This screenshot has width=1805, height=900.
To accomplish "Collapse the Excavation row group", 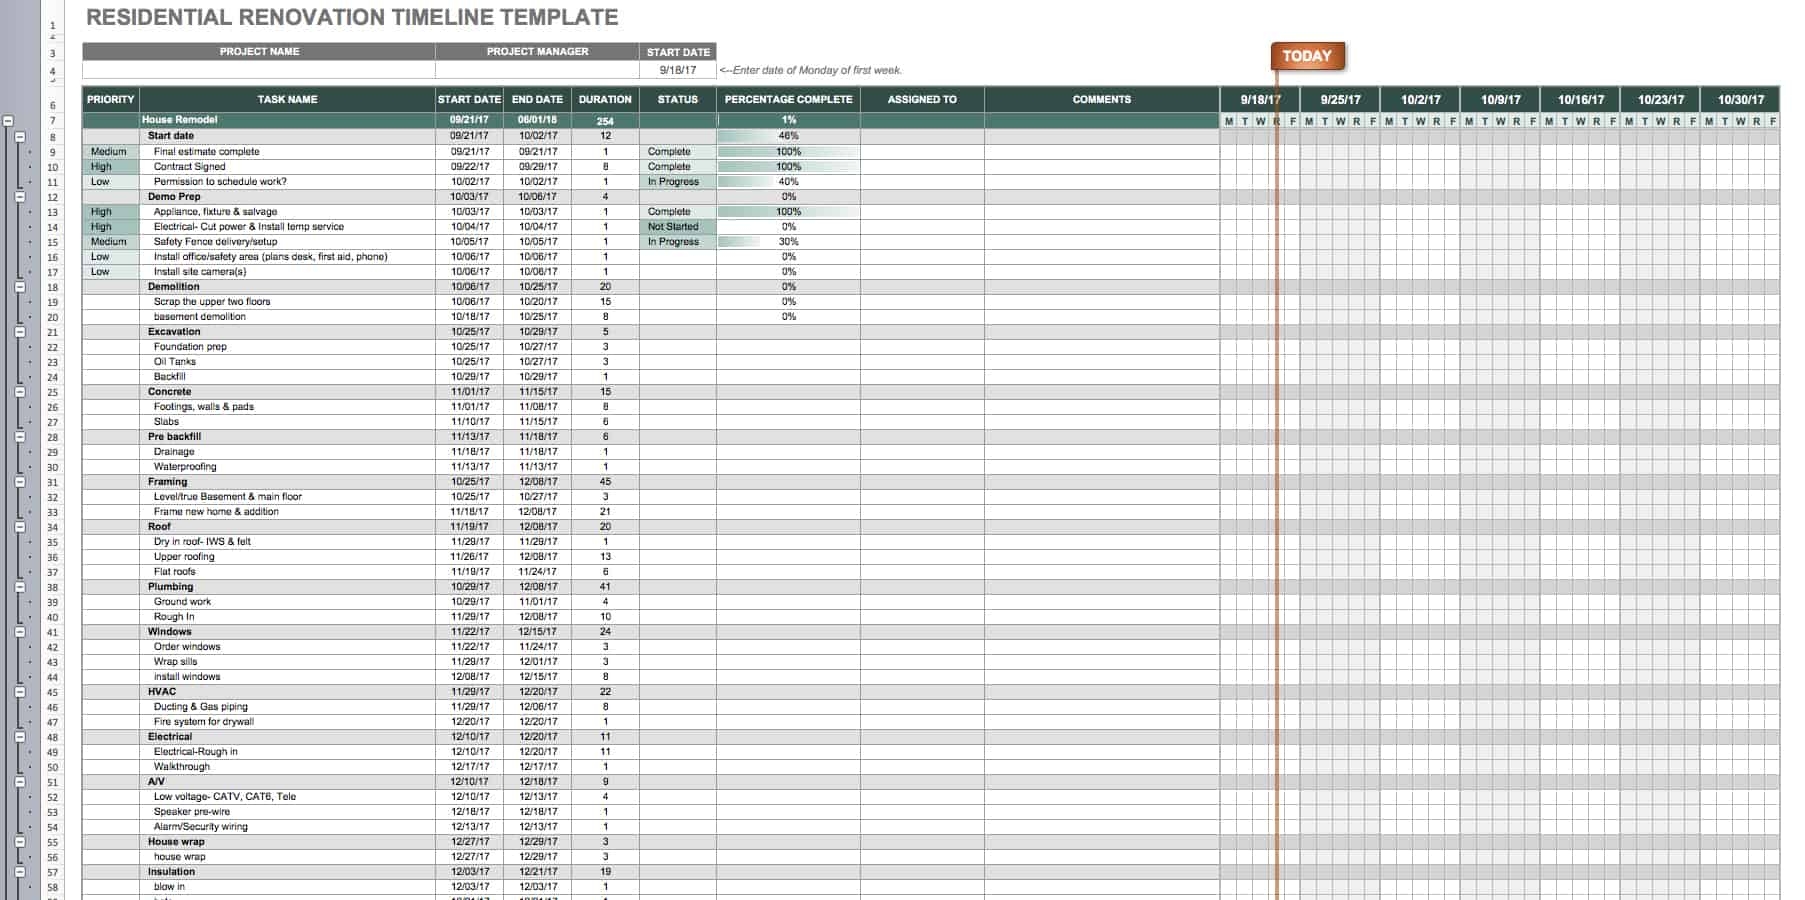I will 22,331.
